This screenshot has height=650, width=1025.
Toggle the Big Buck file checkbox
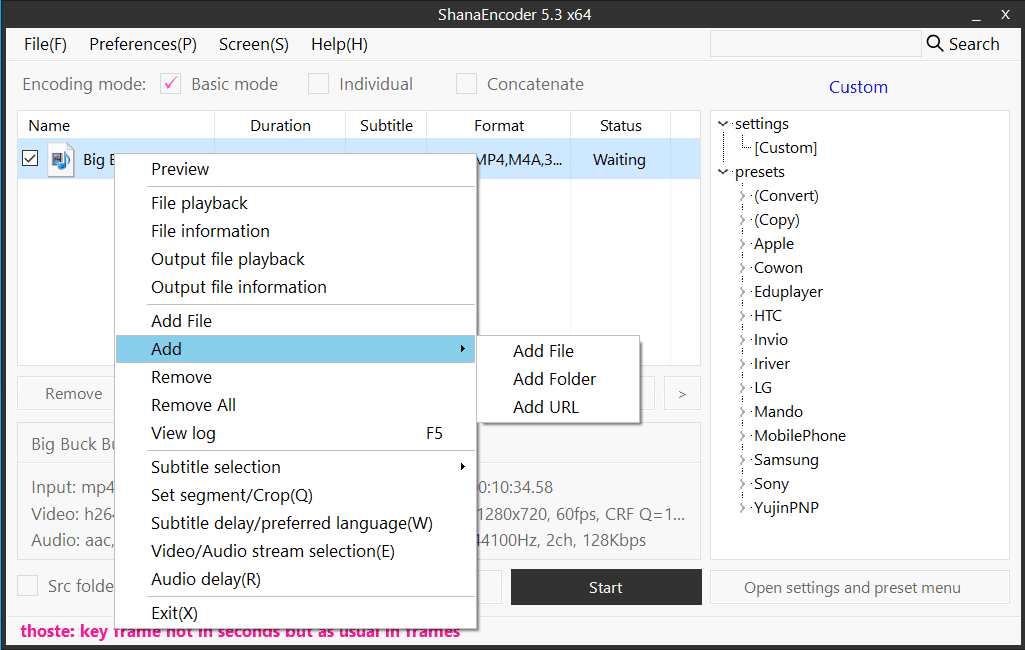coord(30,159)
